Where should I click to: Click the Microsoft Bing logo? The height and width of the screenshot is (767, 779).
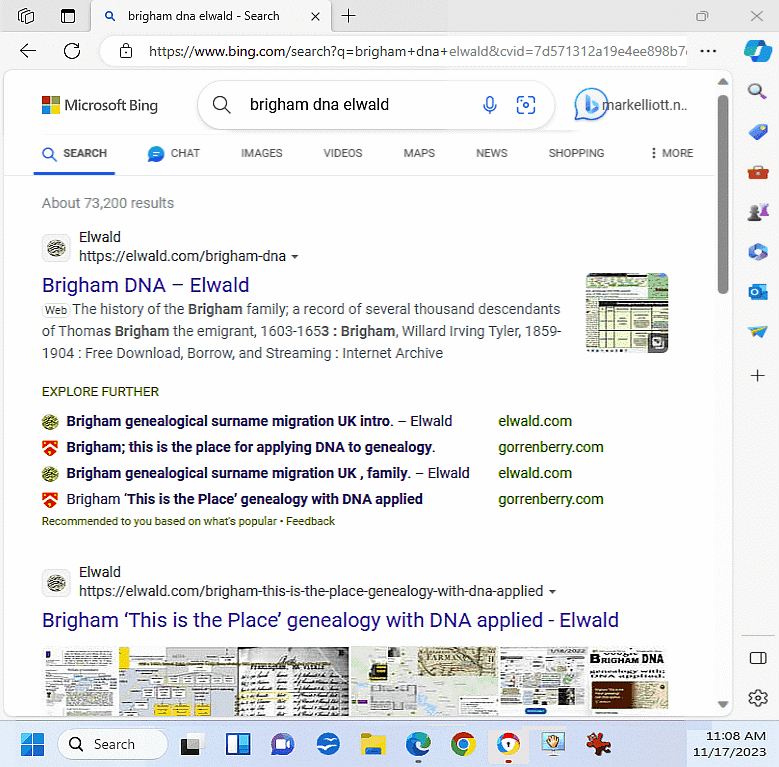[x=100, y=105]
